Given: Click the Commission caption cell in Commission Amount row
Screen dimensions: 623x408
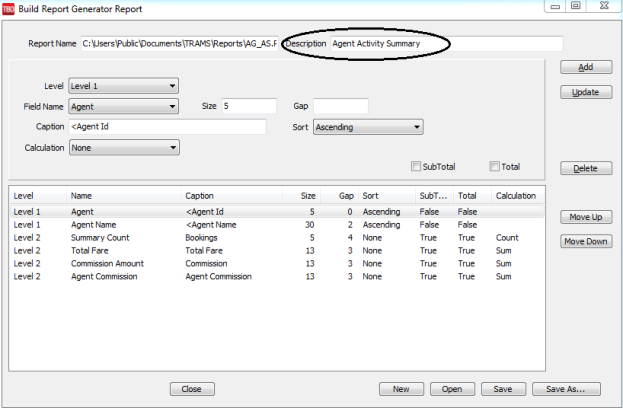Looking at the screenshot, I should 206,263.
